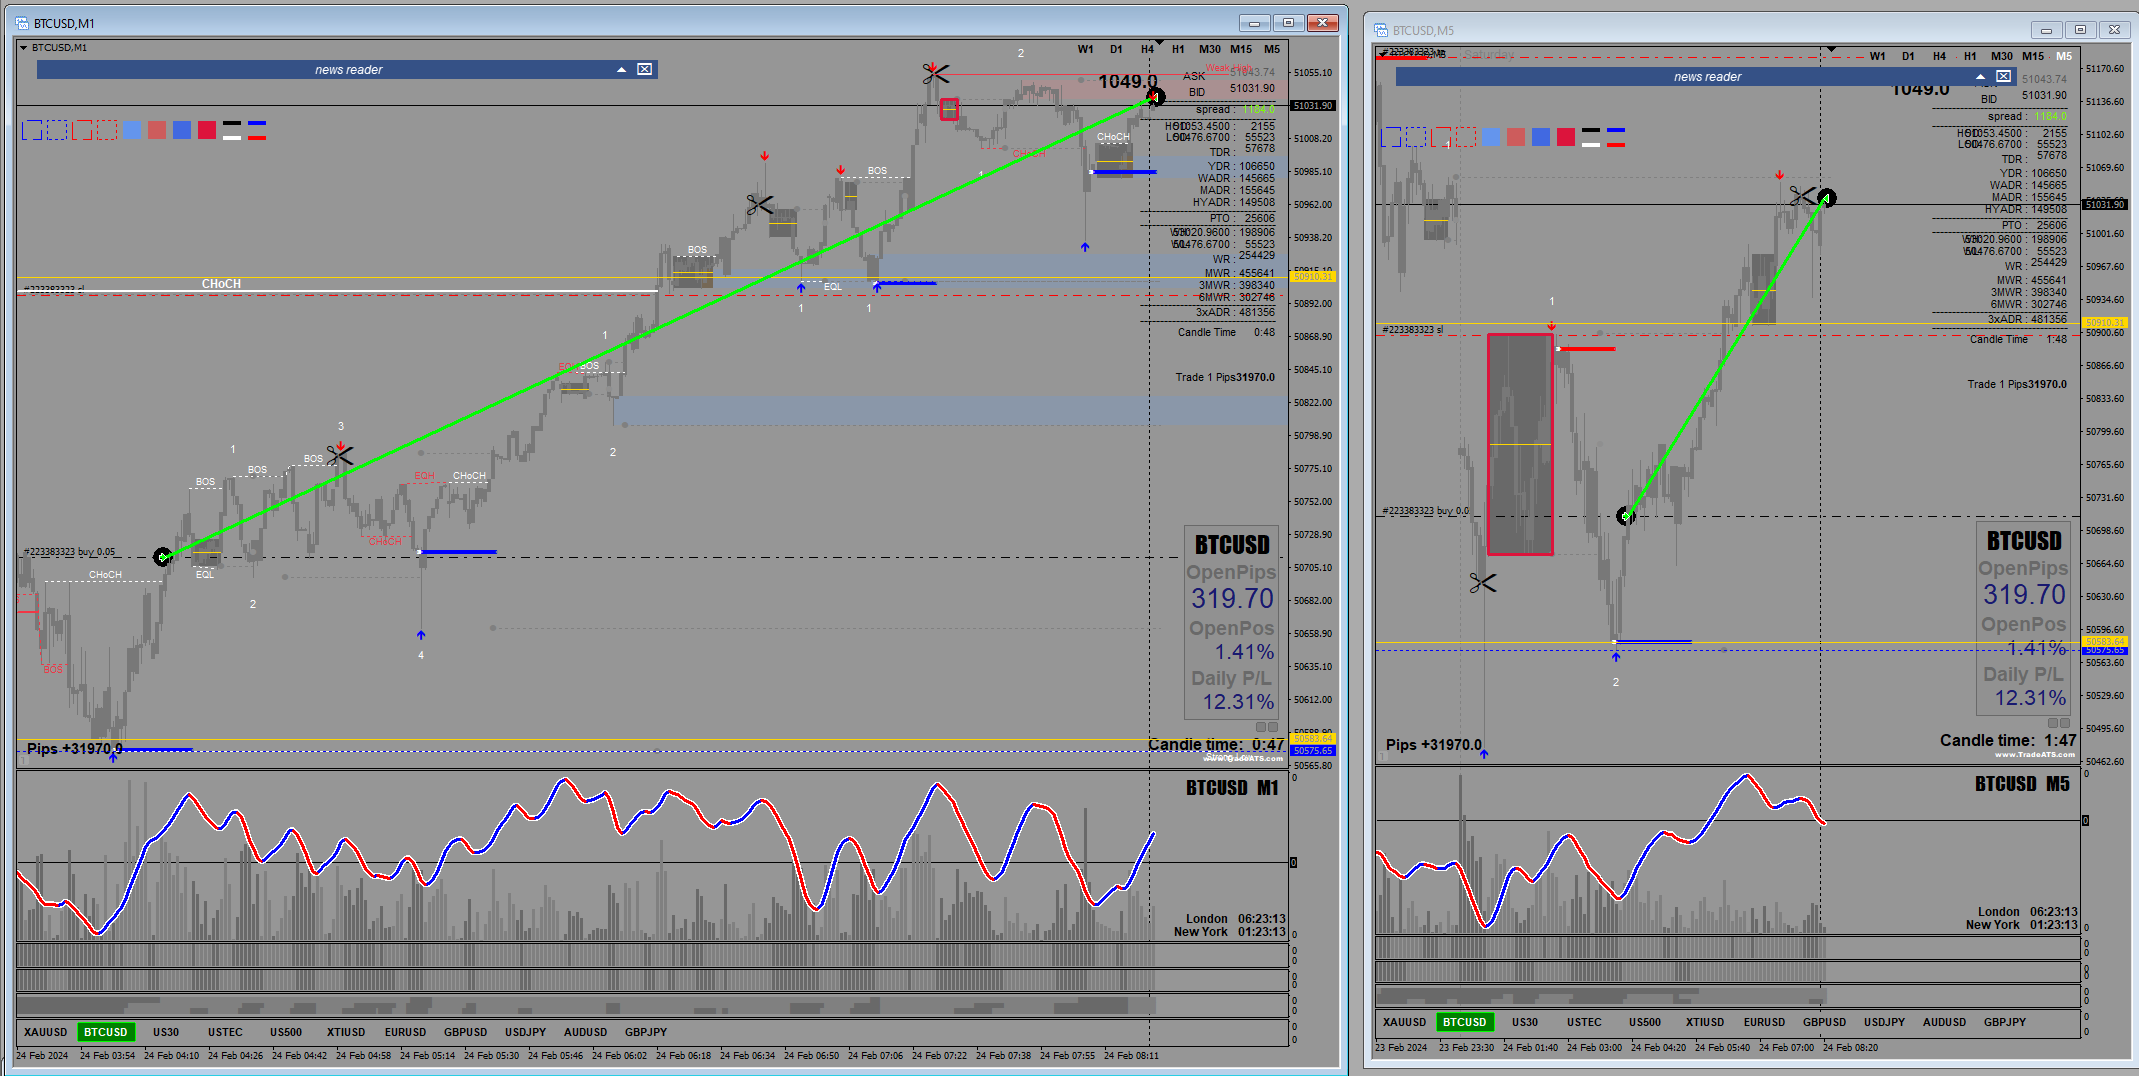The image size is (2139, 1076).
Task: Close the news reader panel in M5 window
Action: (2004, 76)
